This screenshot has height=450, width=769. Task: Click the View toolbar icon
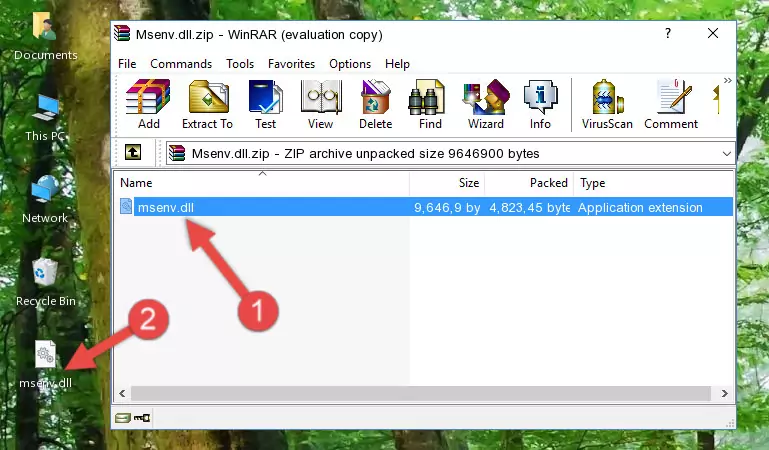pyautogui.click(x=320, y=104)
